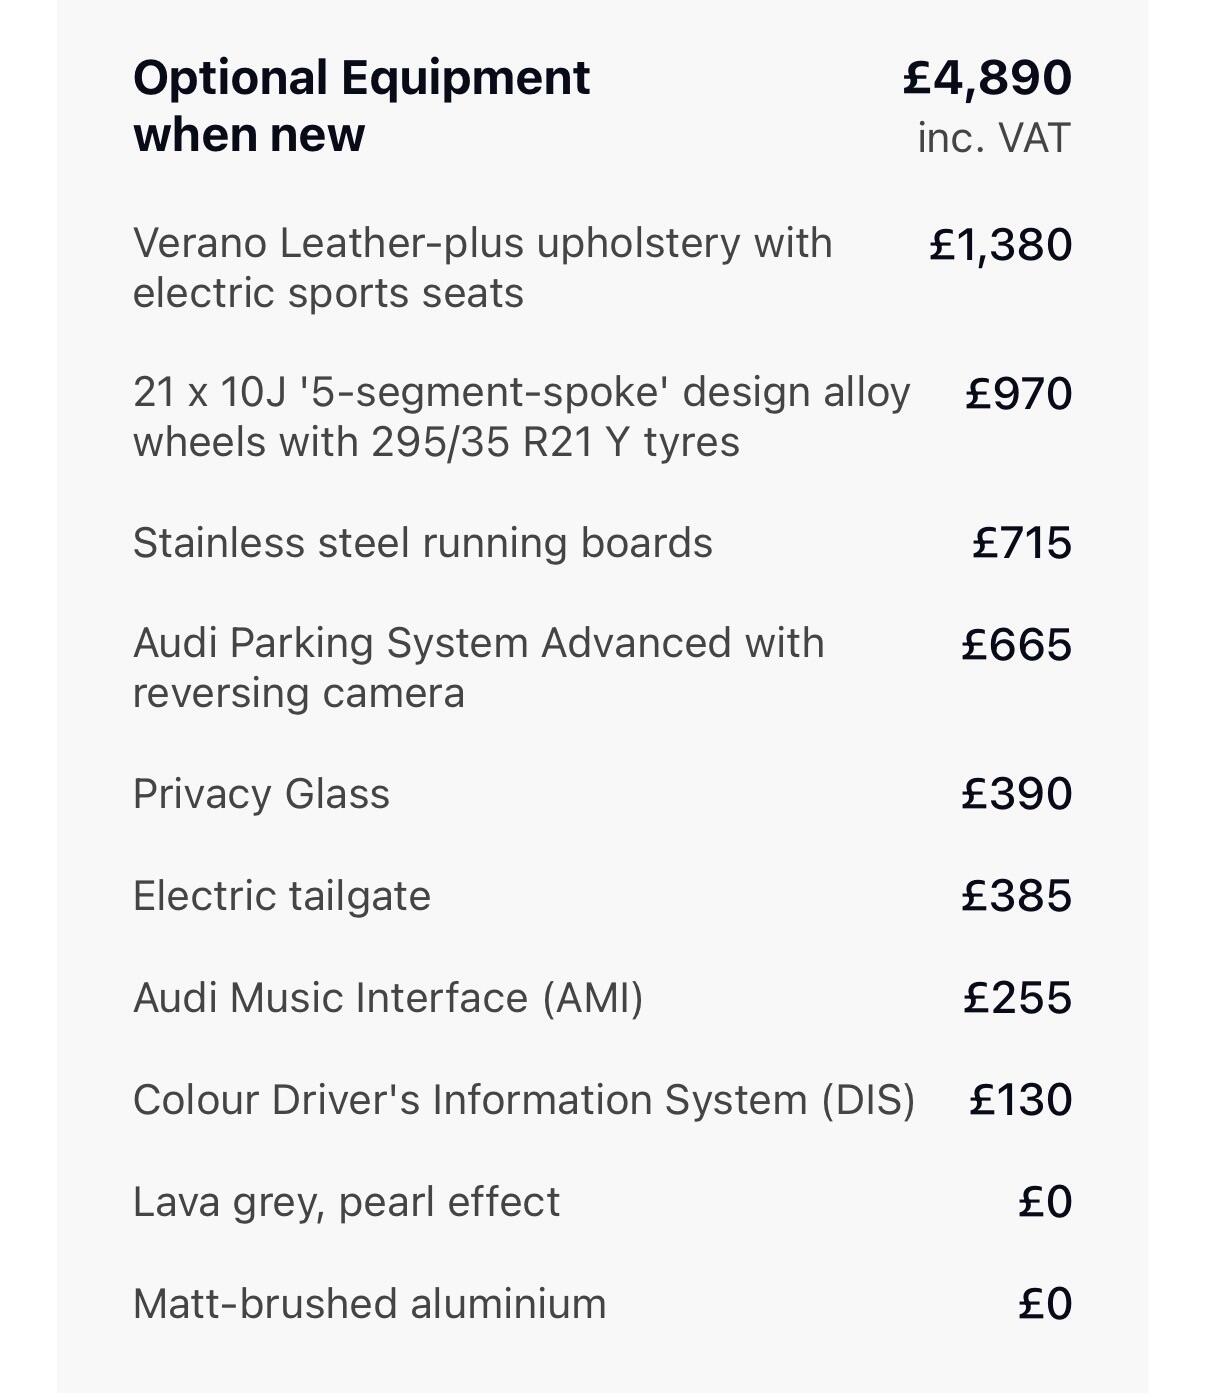Image resolution: width=1206 pixels, height=1397 pixels.
Task: Click the £970 alloy wheels price
Action: pyautogui.click(x=1018, y=394)
